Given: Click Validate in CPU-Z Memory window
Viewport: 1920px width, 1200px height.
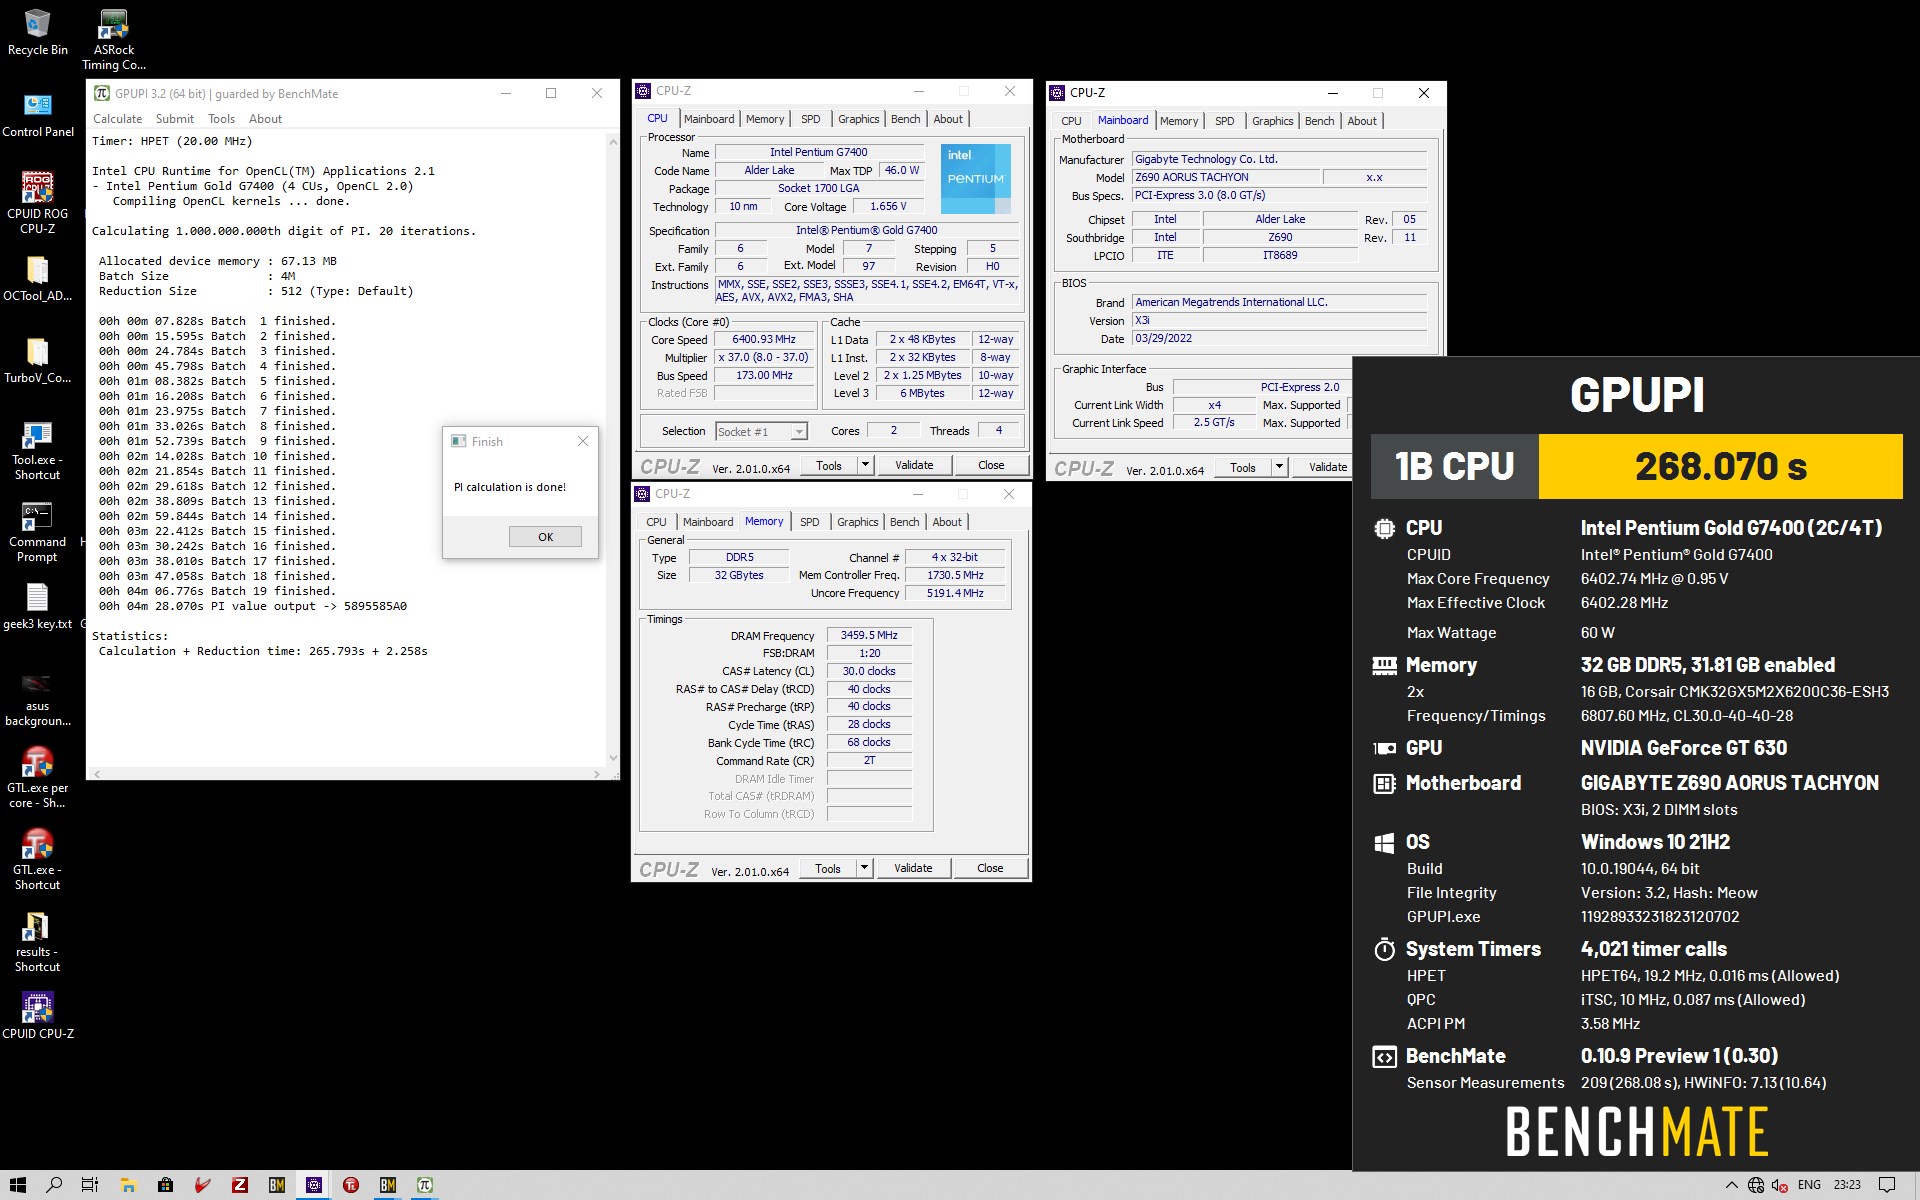Looking at the screenshot, I should point(913,868).
